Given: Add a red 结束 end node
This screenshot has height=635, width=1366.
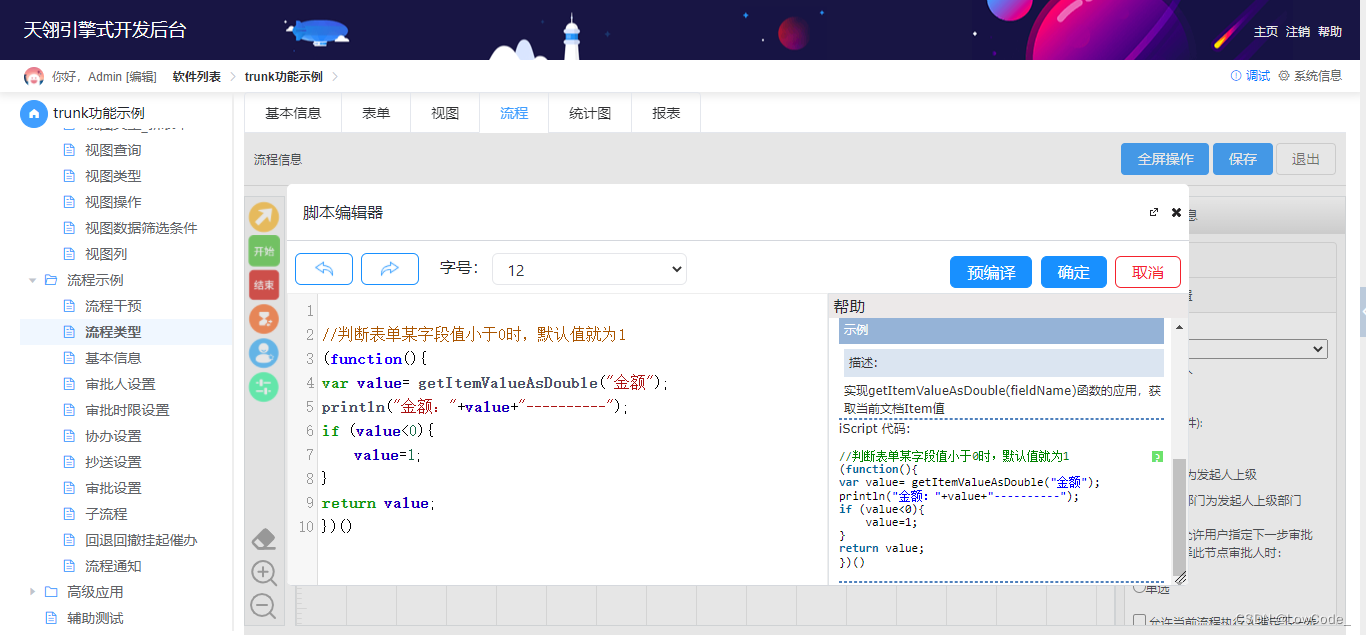Looking at the screenshot, I should click(x=264, y=285).
